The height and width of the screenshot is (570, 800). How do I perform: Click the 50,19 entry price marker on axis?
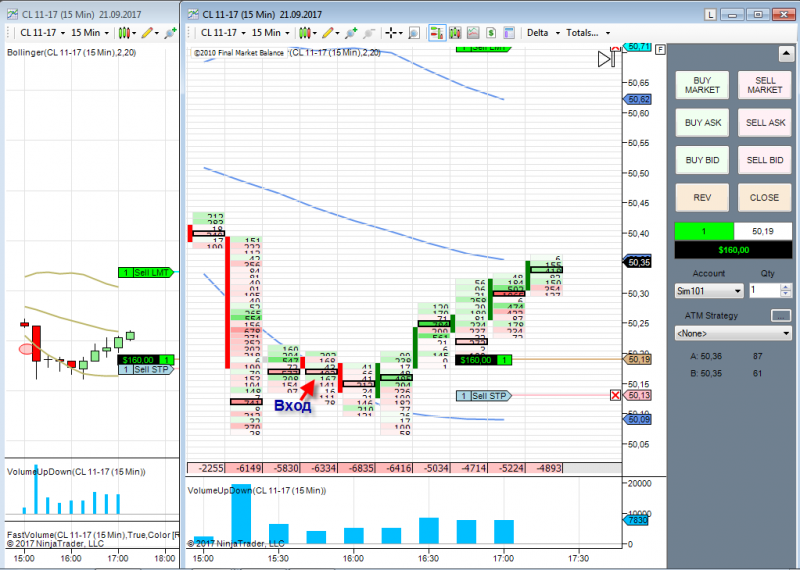(638, 360)
